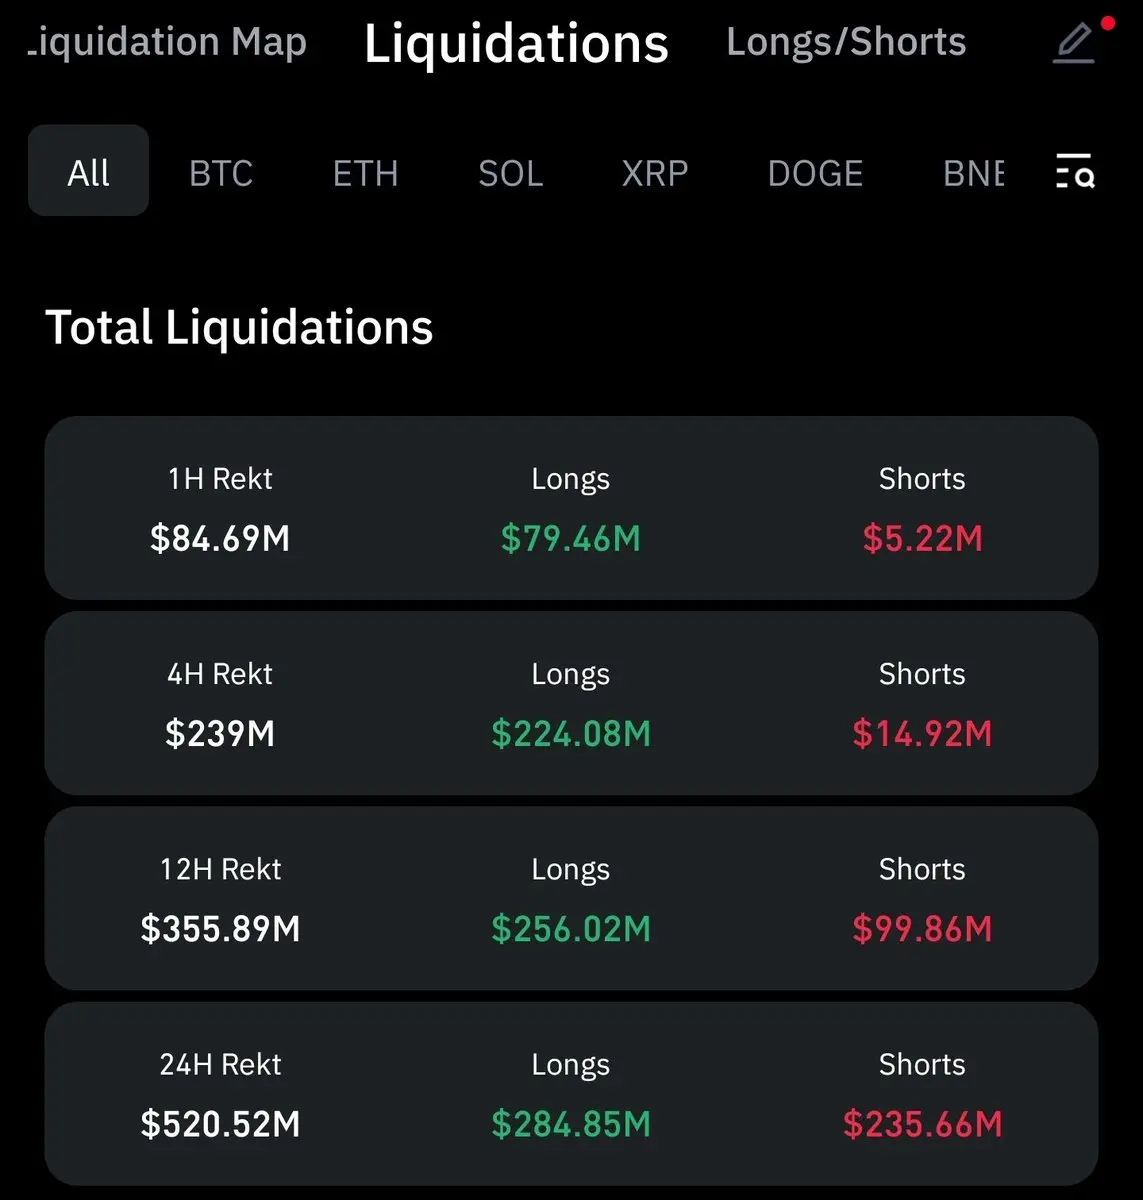Choose the SOL coin filter
Image resolution: width=1143 pixels, height=1200 pixels.
click(510, 173)
